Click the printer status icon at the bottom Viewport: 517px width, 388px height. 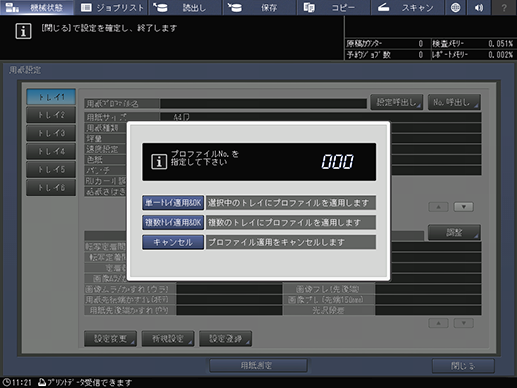(42, 382)
